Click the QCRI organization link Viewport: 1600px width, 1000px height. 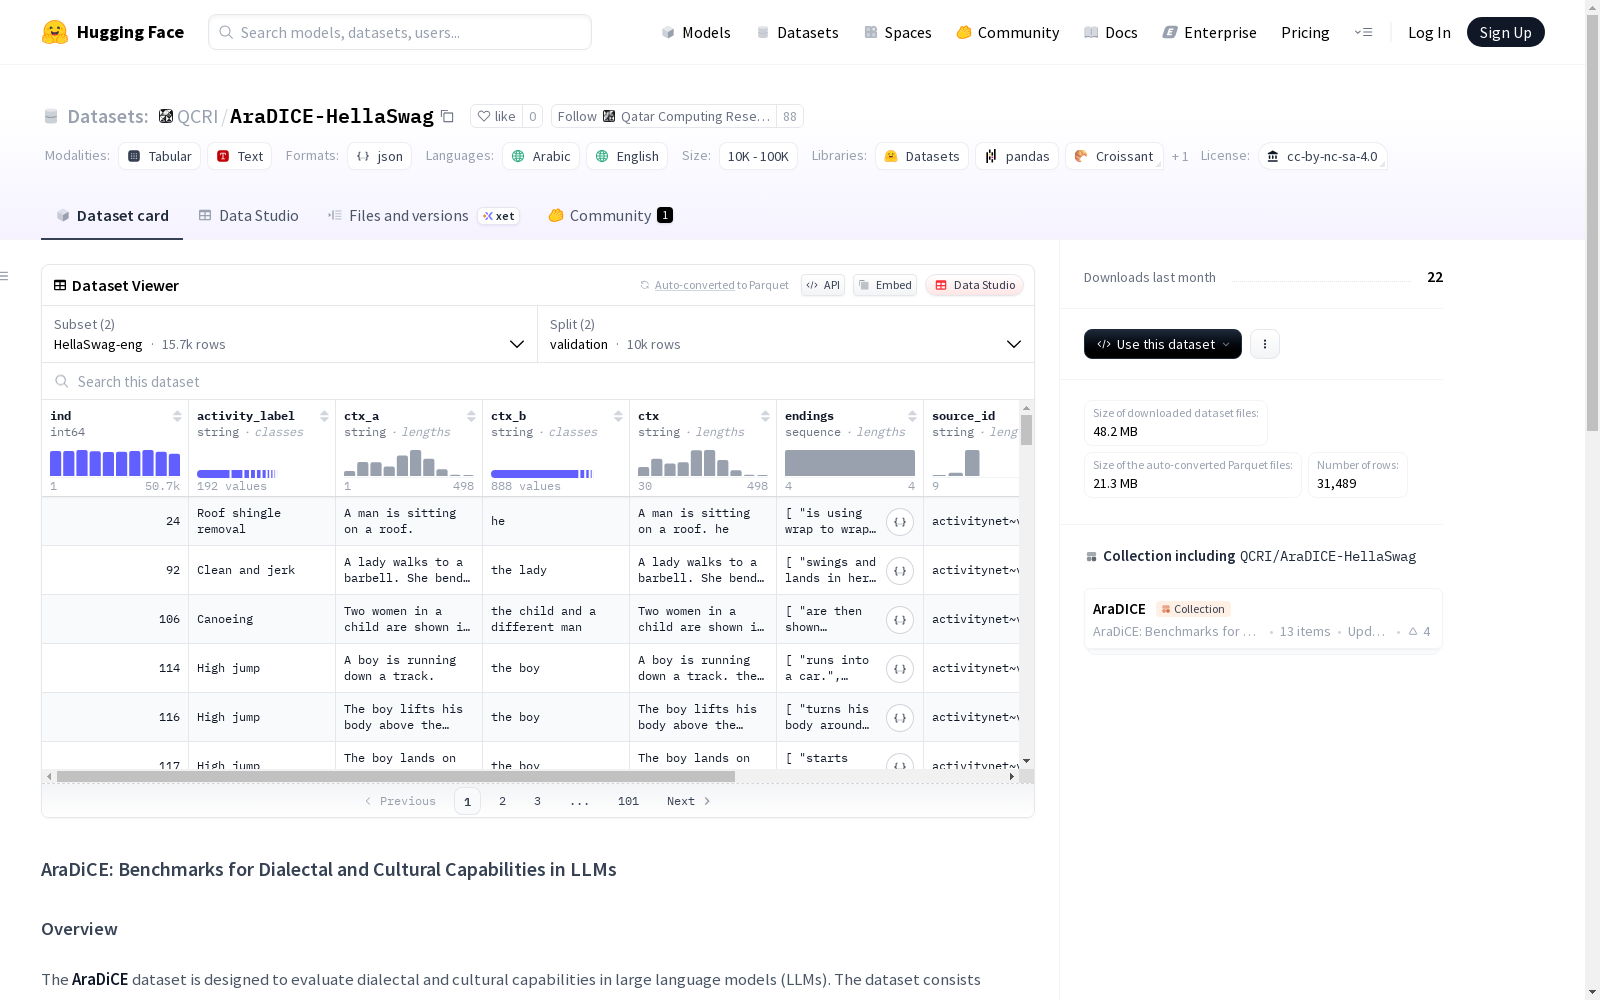tap(197, 117)
